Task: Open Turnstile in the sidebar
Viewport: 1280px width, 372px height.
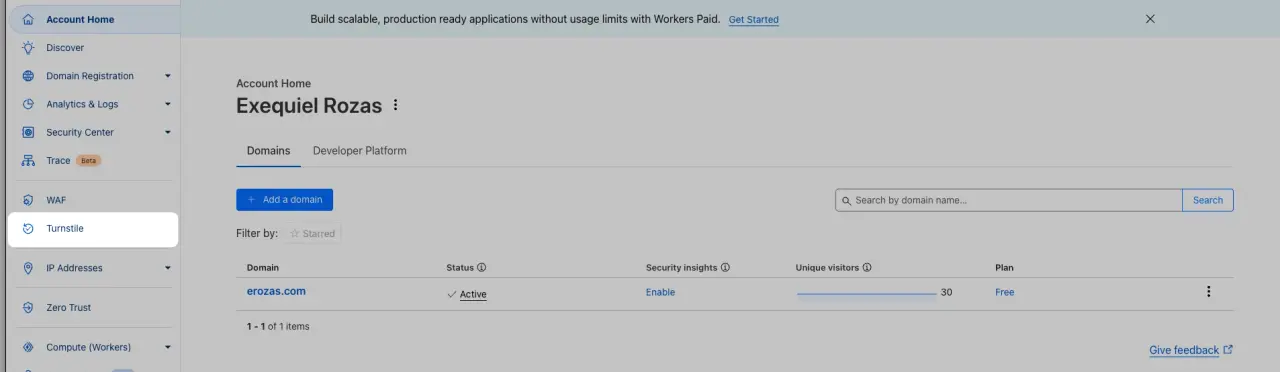Action: tap(93, 228)
